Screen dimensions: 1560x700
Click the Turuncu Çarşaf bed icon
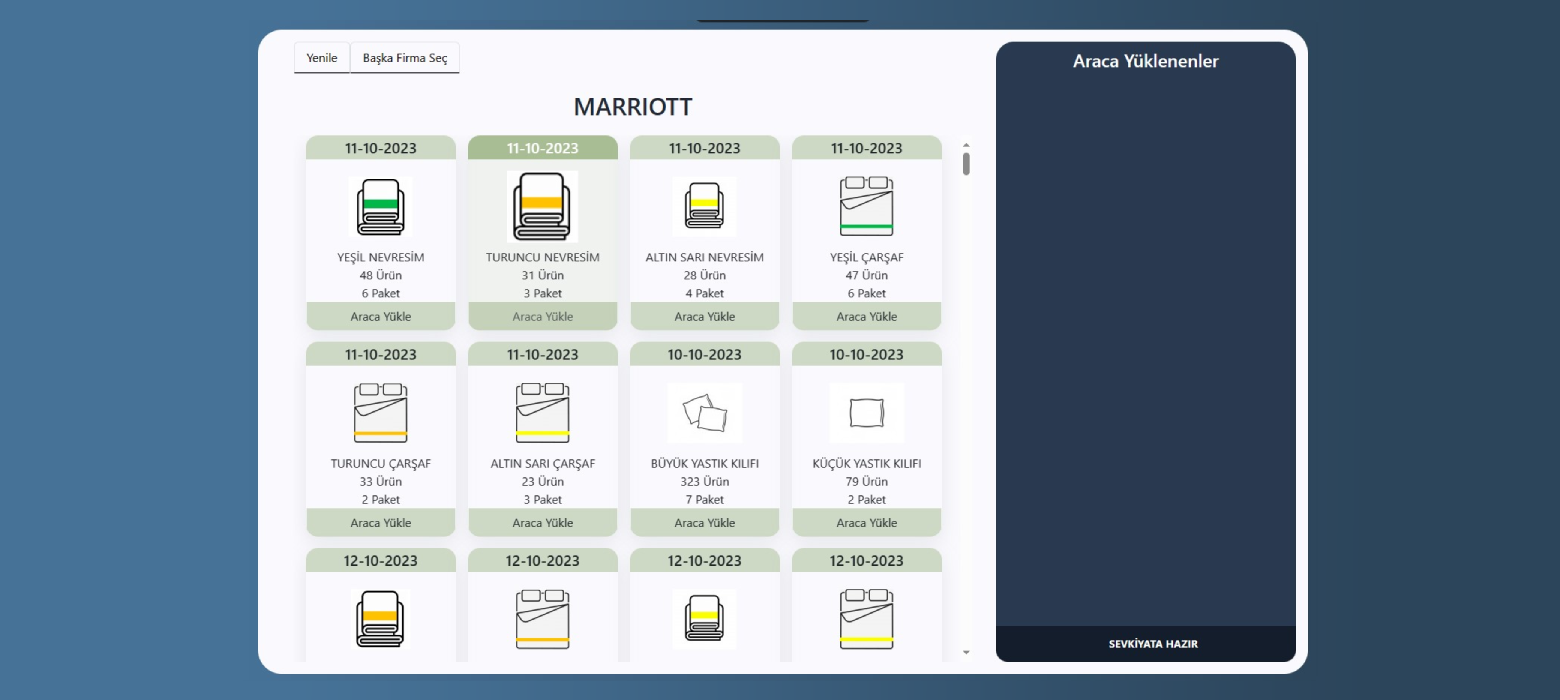pyautogui.click(x=380, y=413)
